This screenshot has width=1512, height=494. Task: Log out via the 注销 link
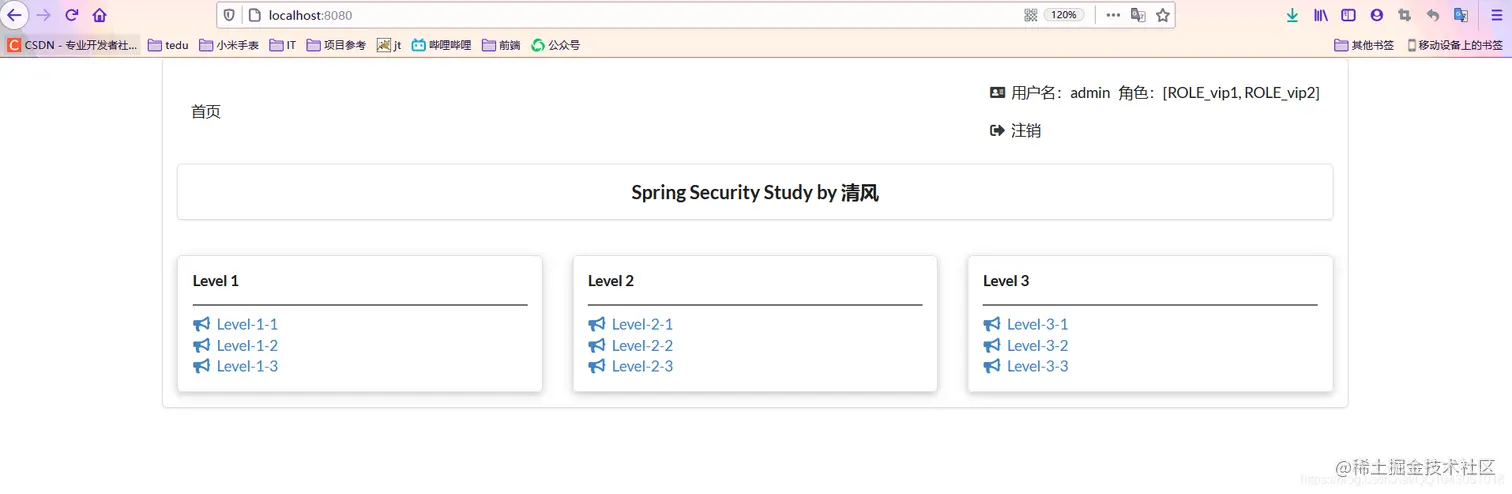click(1026, 131)
